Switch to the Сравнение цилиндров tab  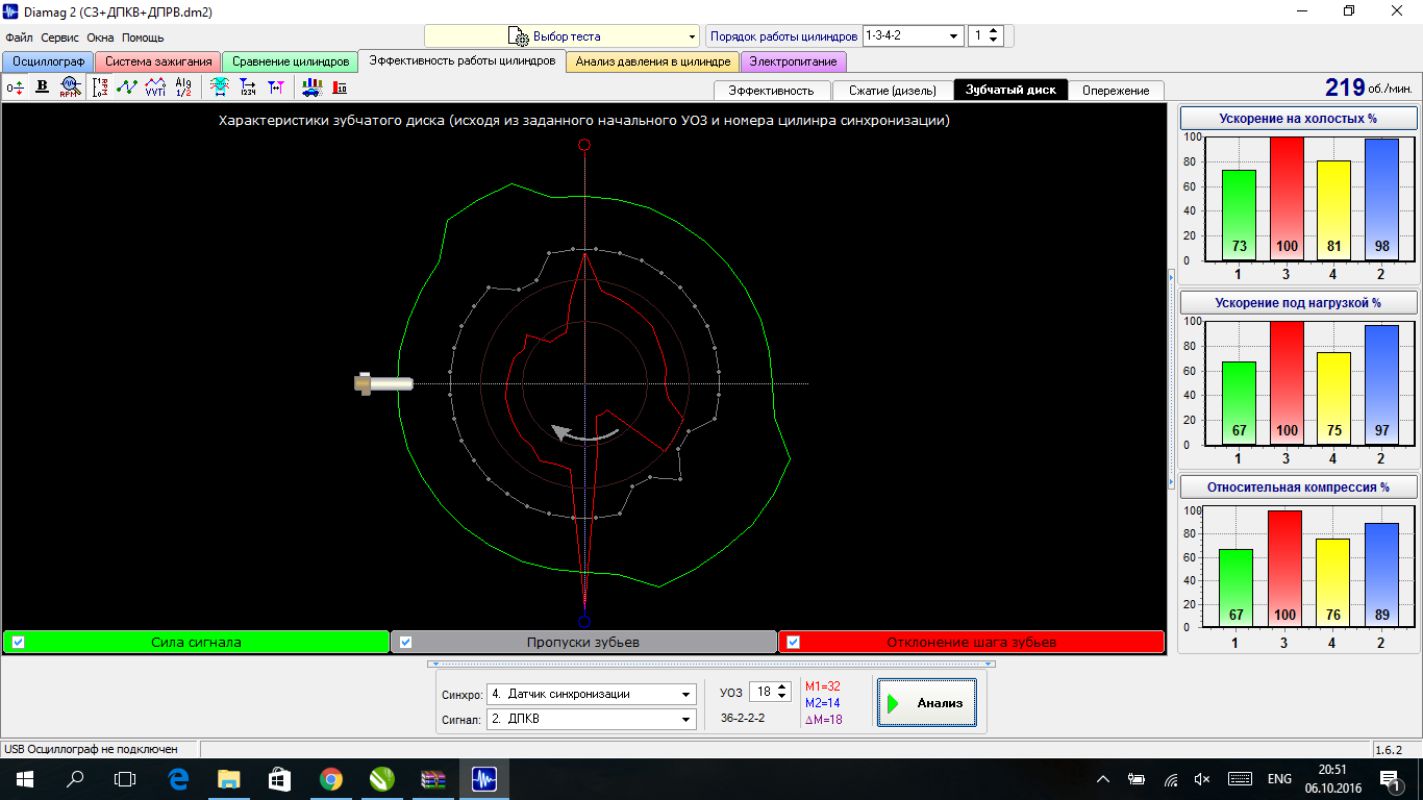[290, 62]
